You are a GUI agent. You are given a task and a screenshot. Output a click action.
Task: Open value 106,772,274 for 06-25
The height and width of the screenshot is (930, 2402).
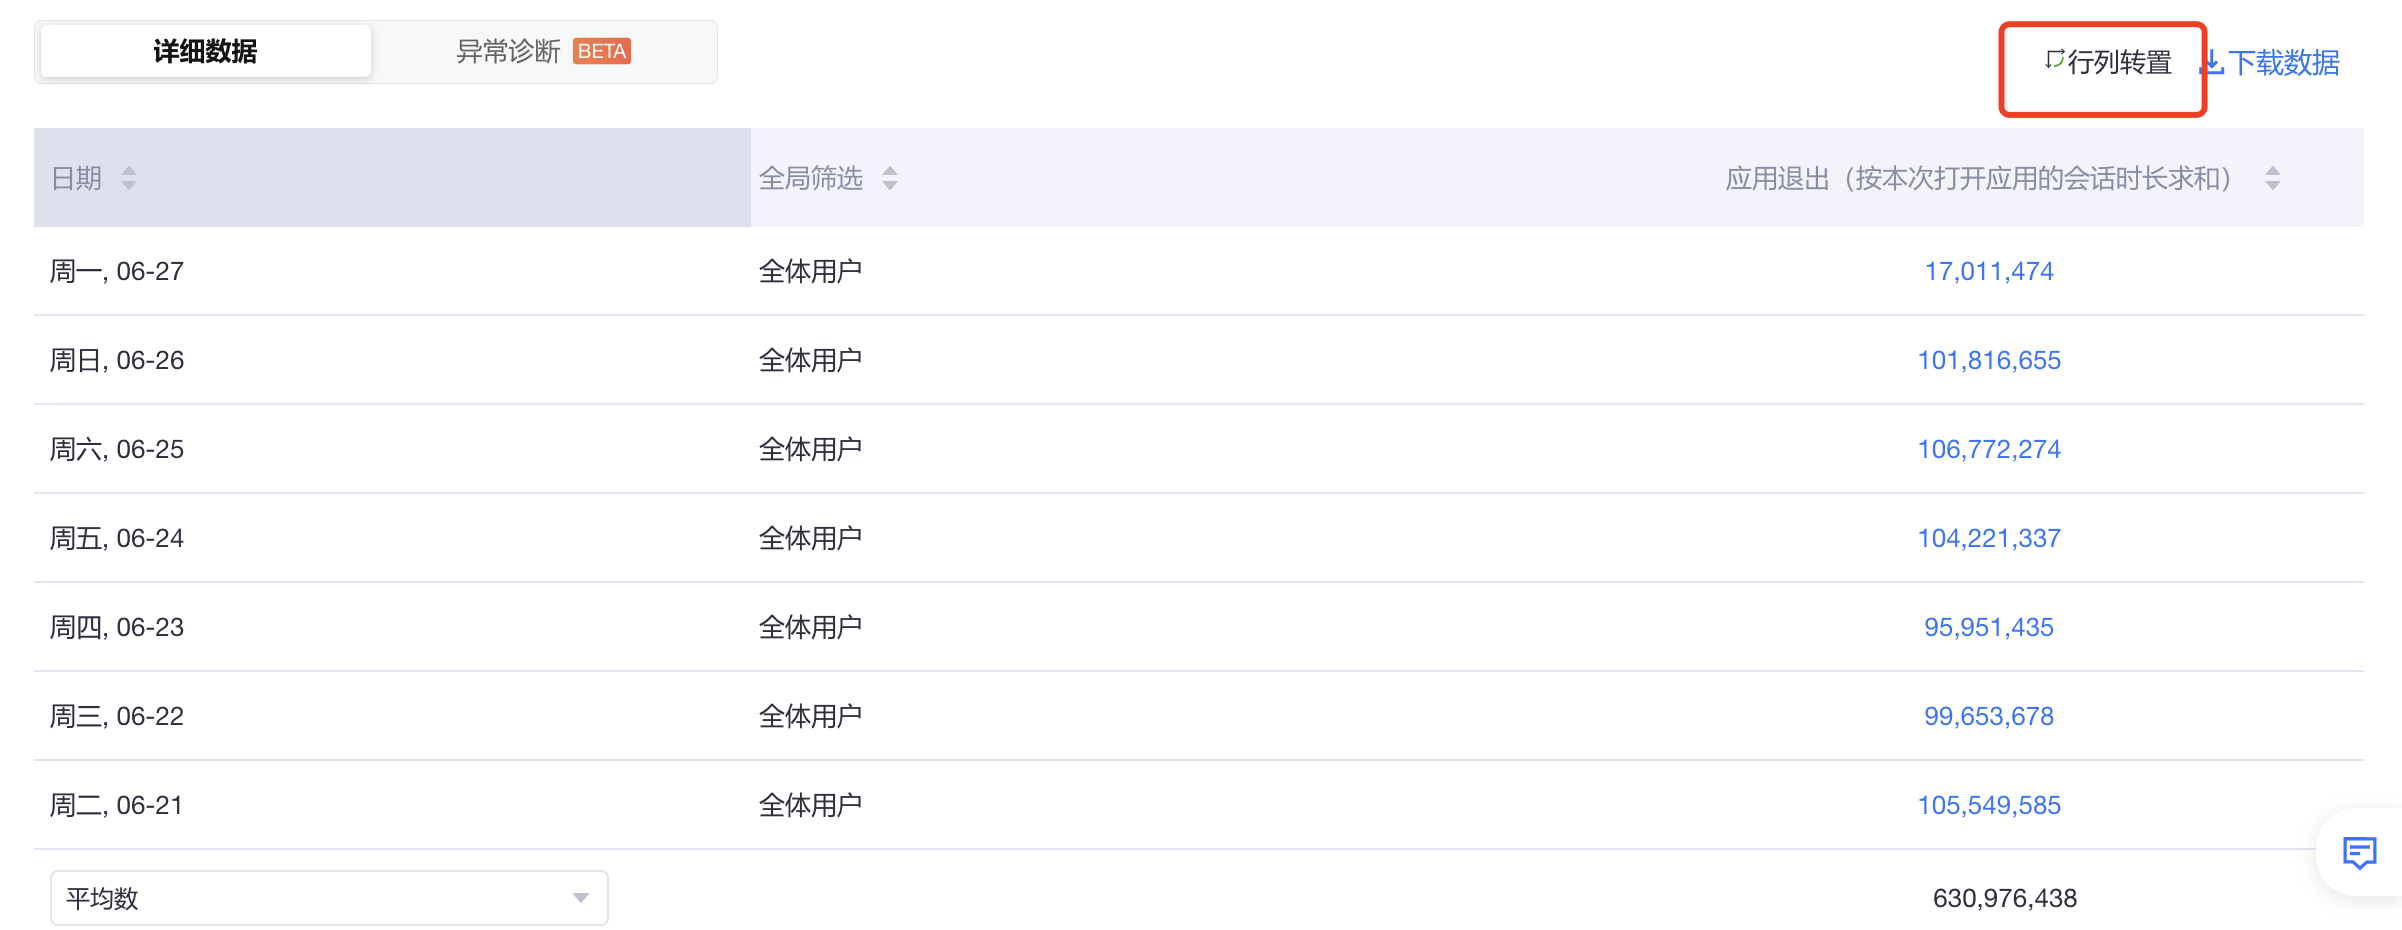1988,449
